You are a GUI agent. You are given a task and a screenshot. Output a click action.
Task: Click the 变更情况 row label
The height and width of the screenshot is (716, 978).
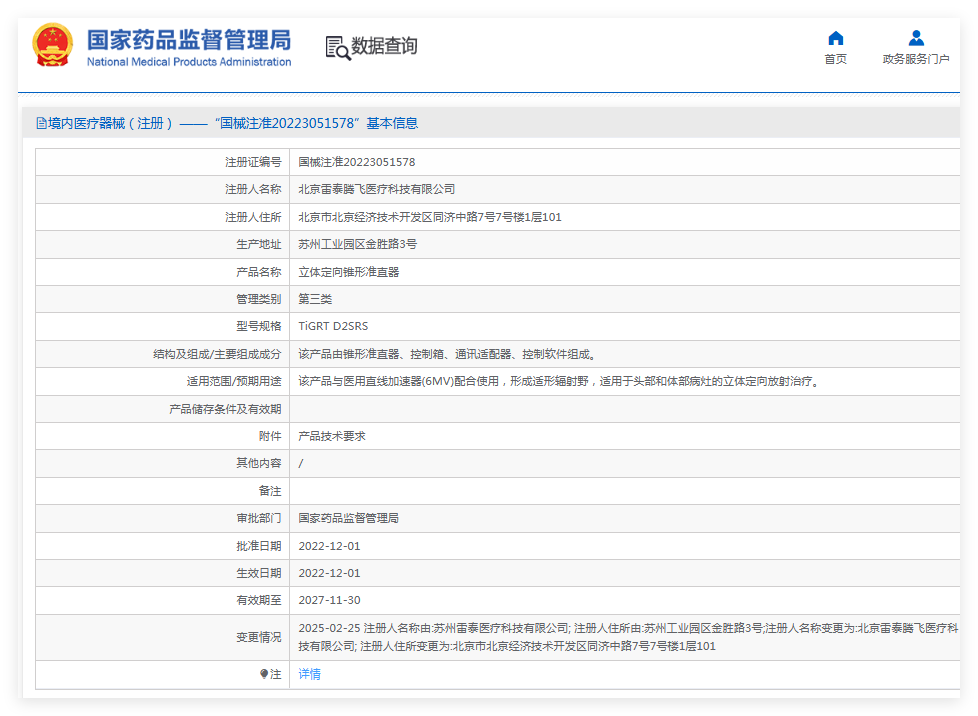(x=259, y=637)
